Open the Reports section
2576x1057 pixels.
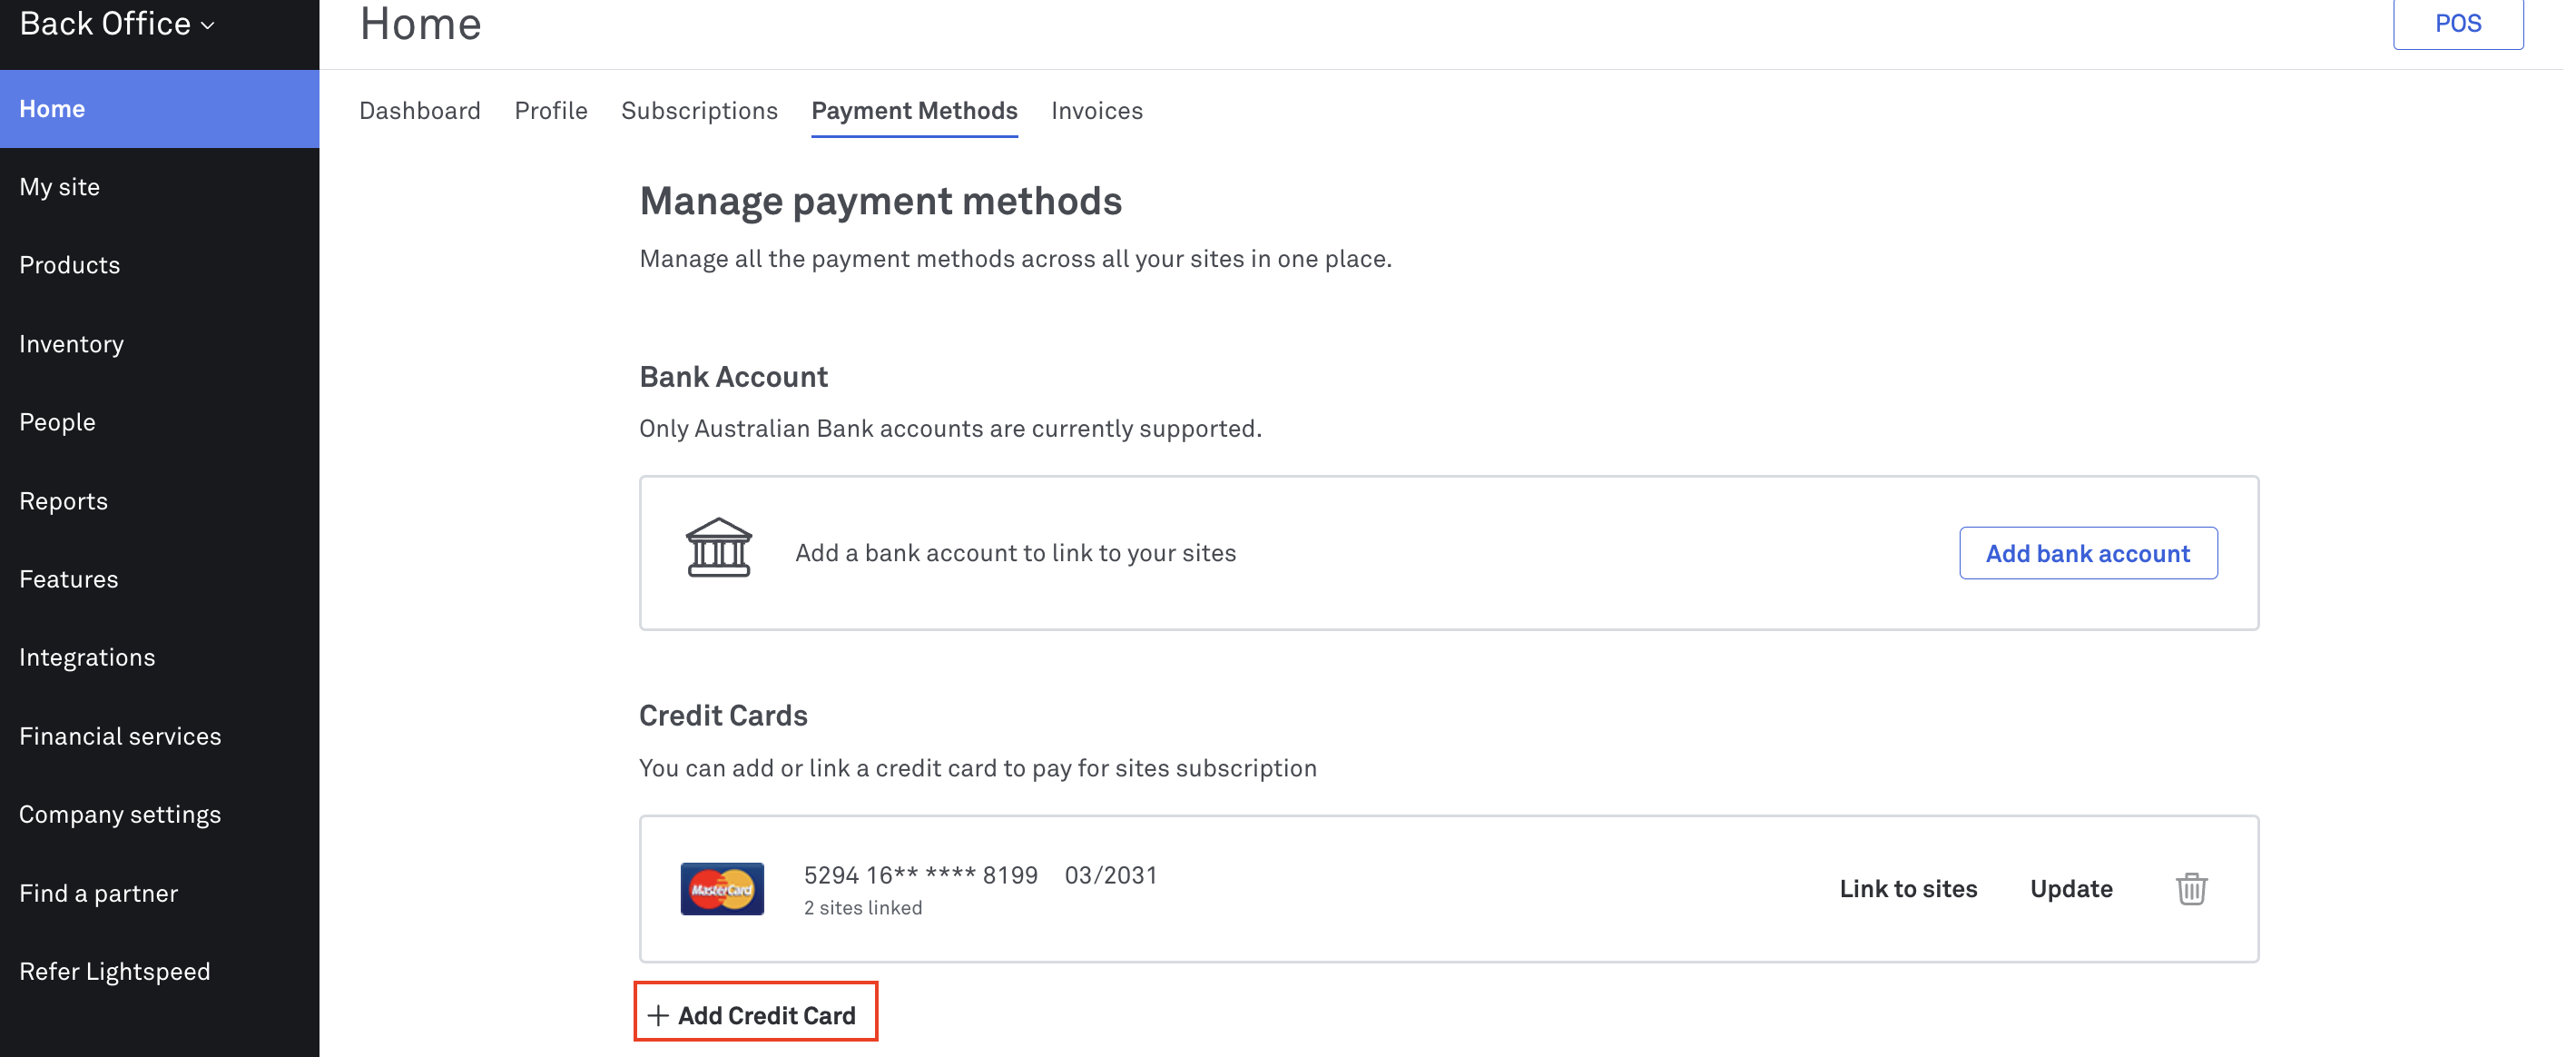[x=63, y=500]
